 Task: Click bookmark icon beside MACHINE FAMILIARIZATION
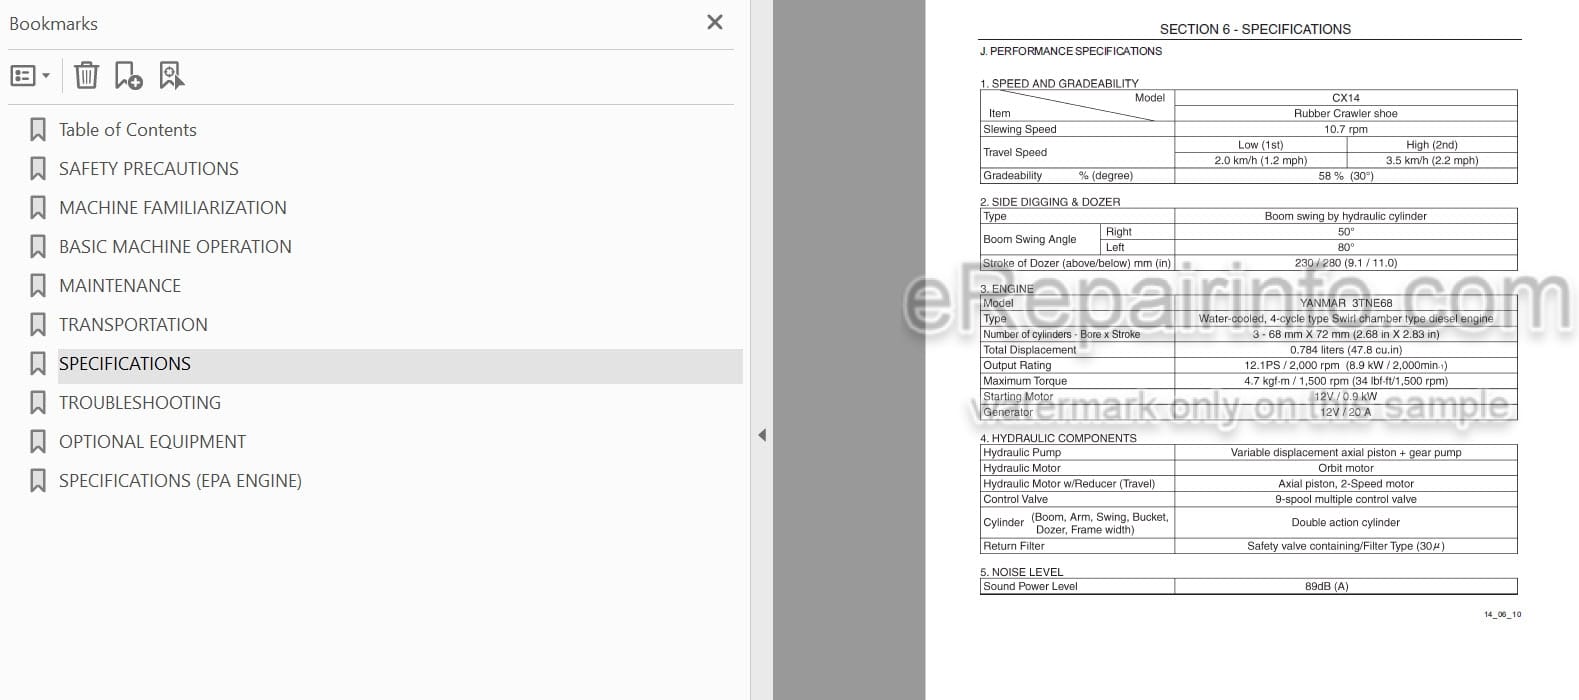[x=38, y=208]
